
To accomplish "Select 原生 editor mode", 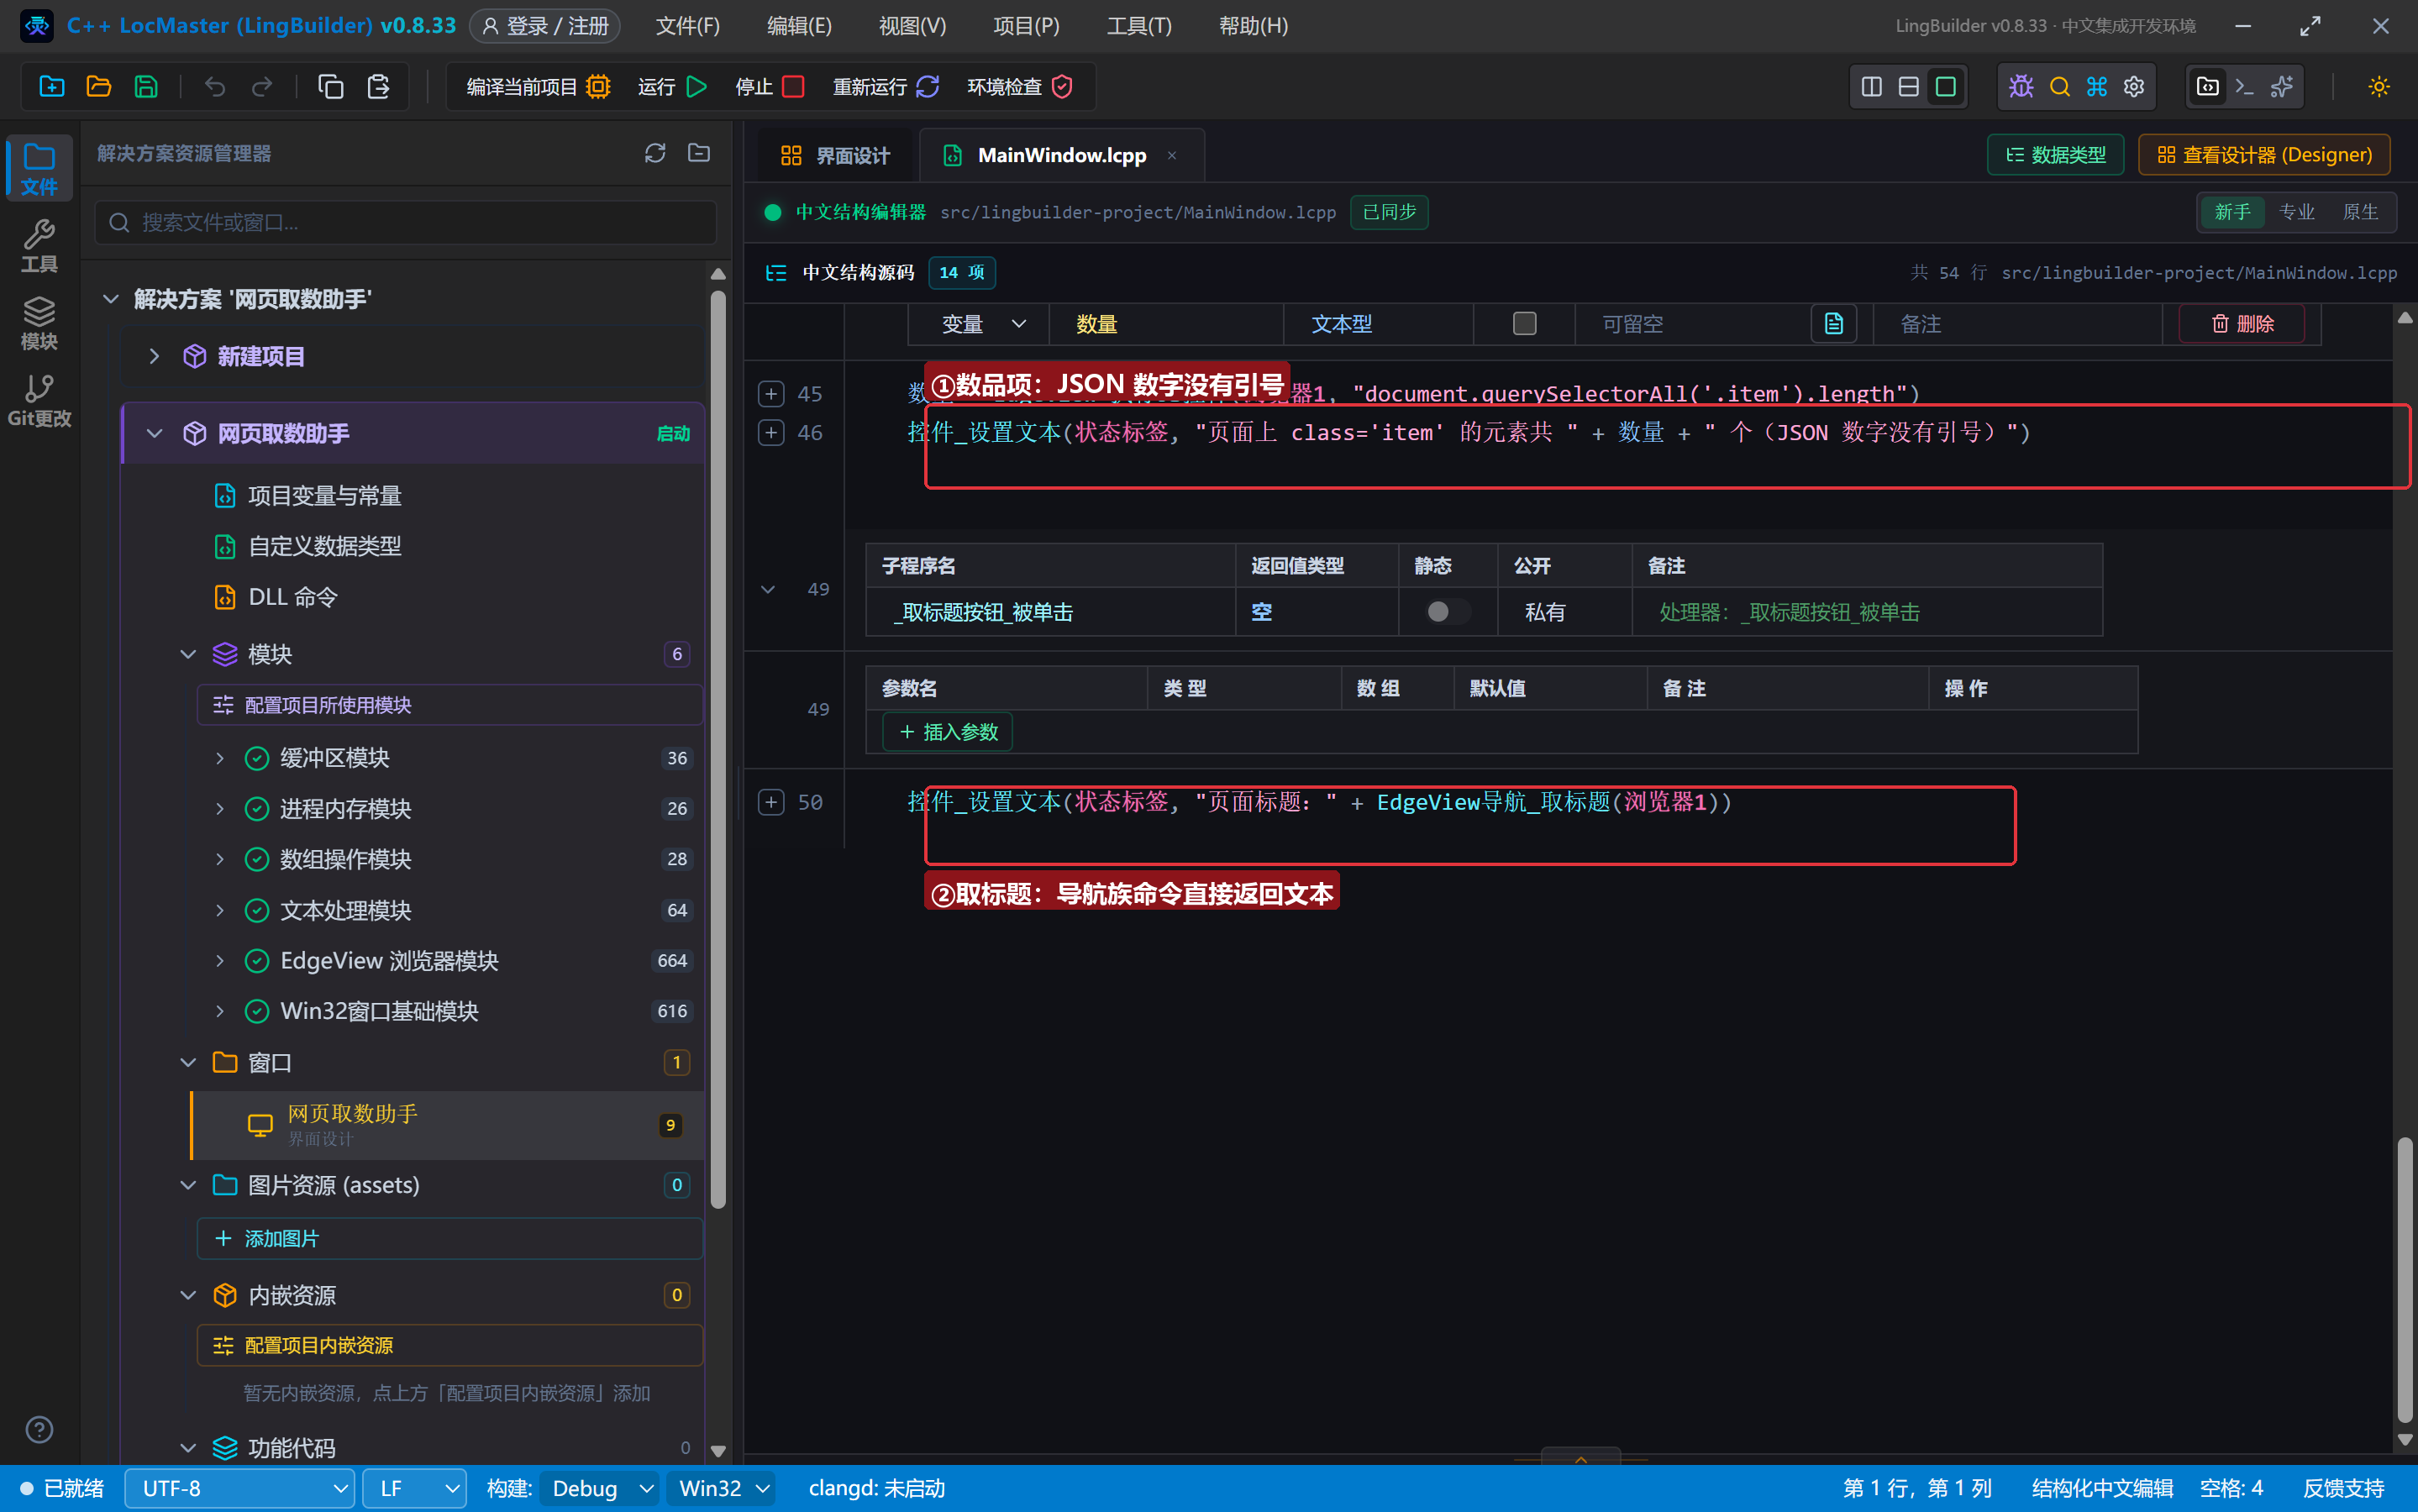I will [2360, 212].
